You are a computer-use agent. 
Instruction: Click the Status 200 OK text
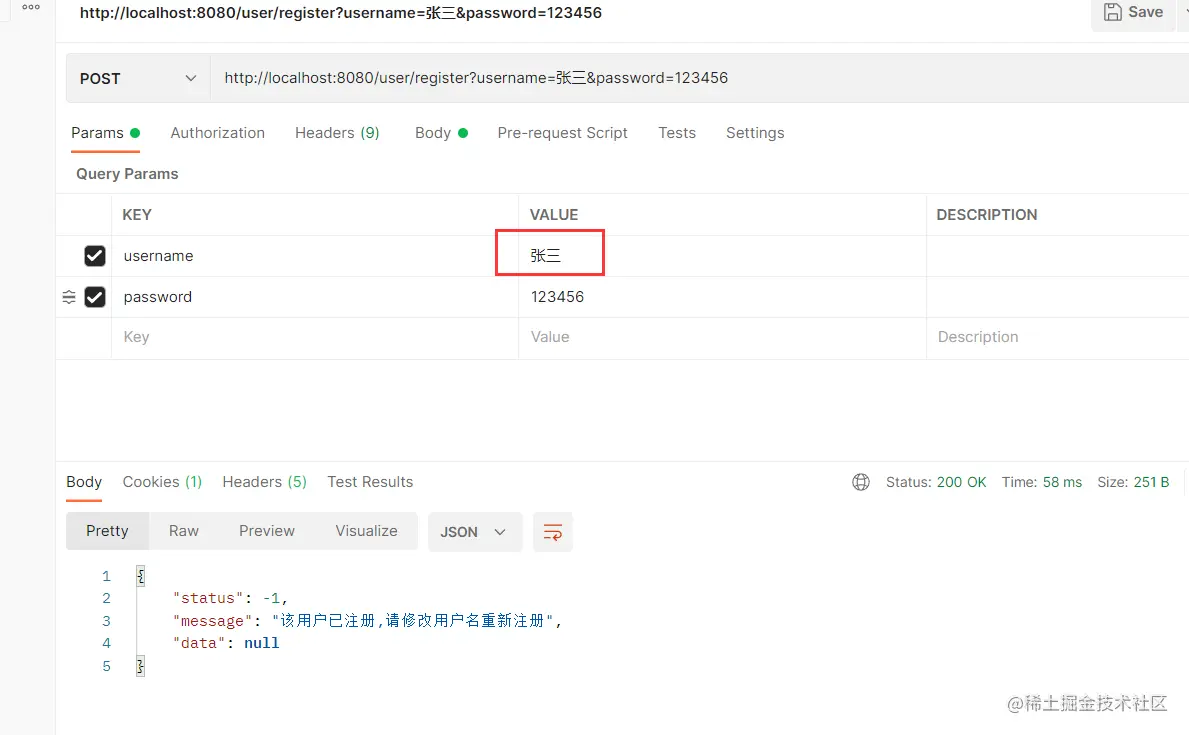click(936, 482)
